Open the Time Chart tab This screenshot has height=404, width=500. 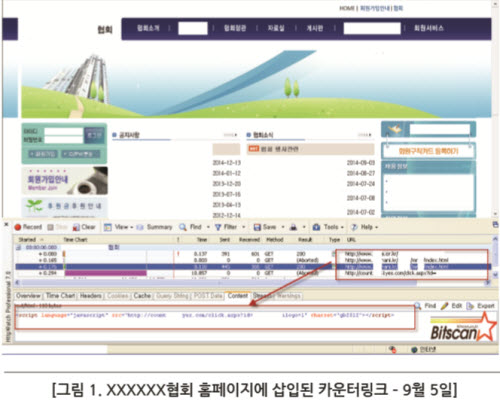pos(60,296)
